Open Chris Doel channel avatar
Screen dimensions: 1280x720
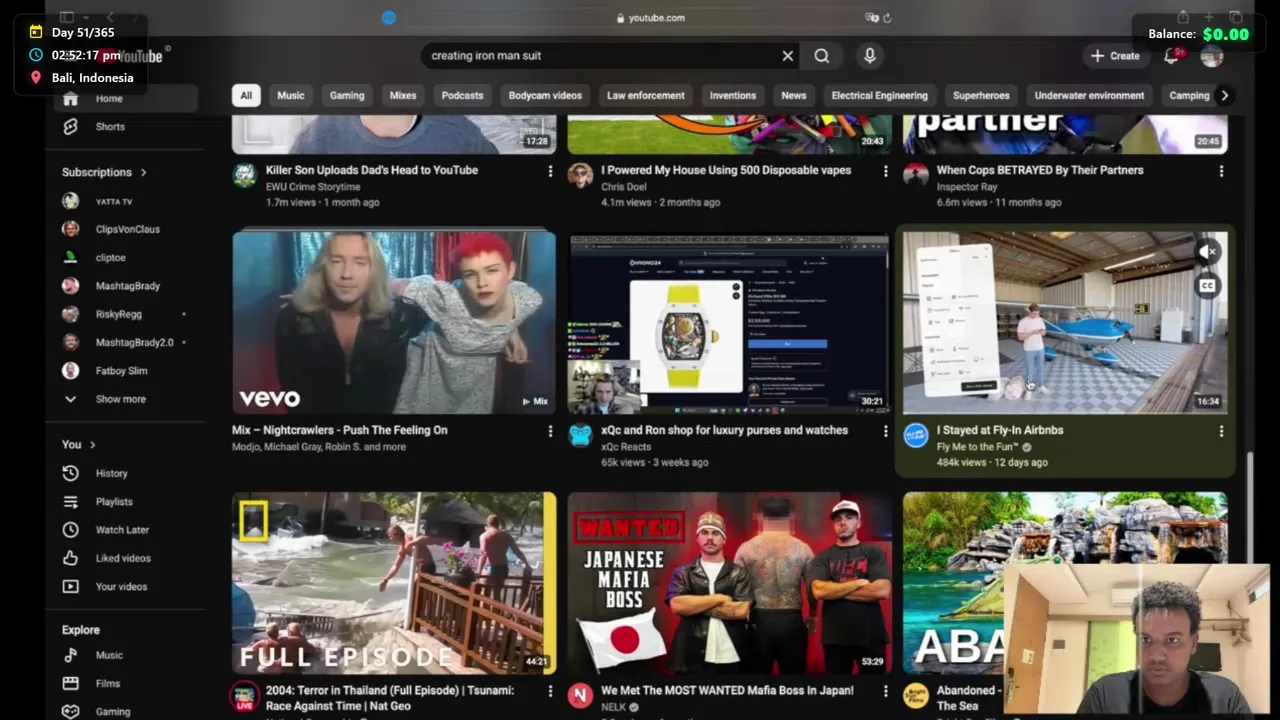580,176
